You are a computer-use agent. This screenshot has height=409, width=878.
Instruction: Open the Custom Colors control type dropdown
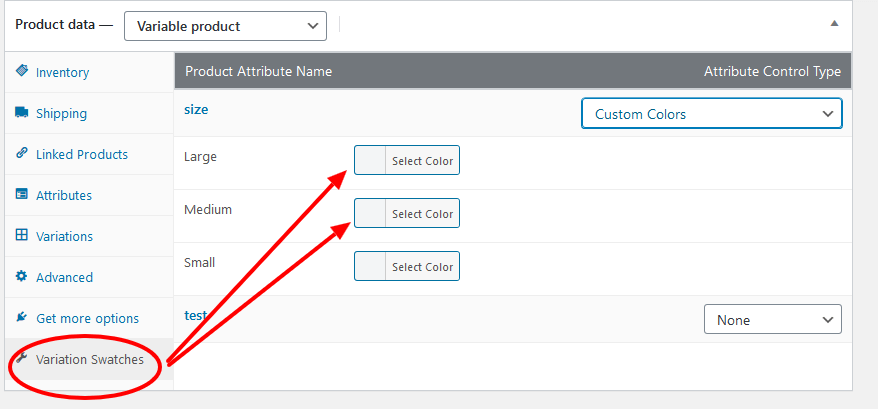711,114
